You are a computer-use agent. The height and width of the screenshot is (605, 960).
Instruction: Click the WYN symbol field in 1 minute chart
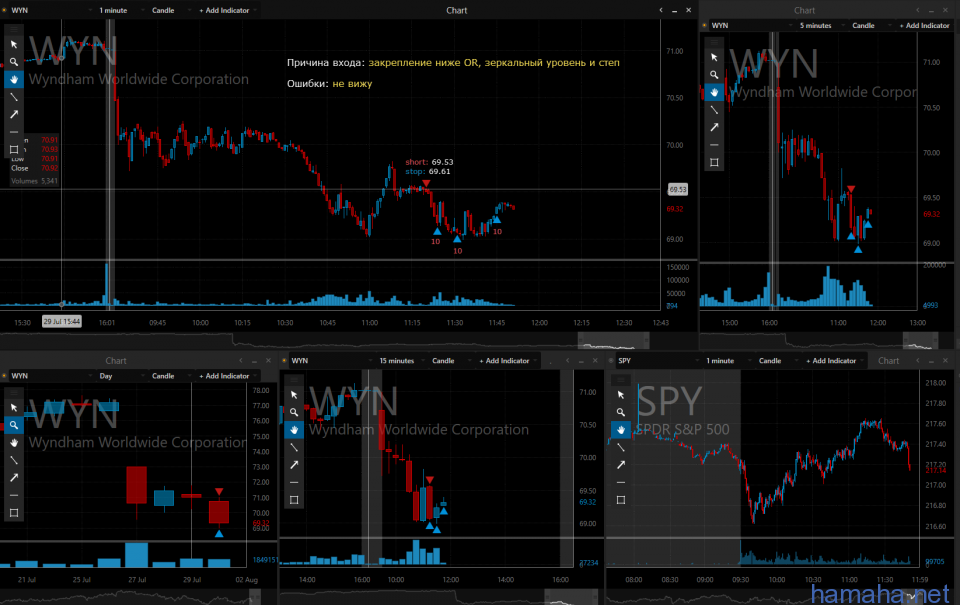50,10
